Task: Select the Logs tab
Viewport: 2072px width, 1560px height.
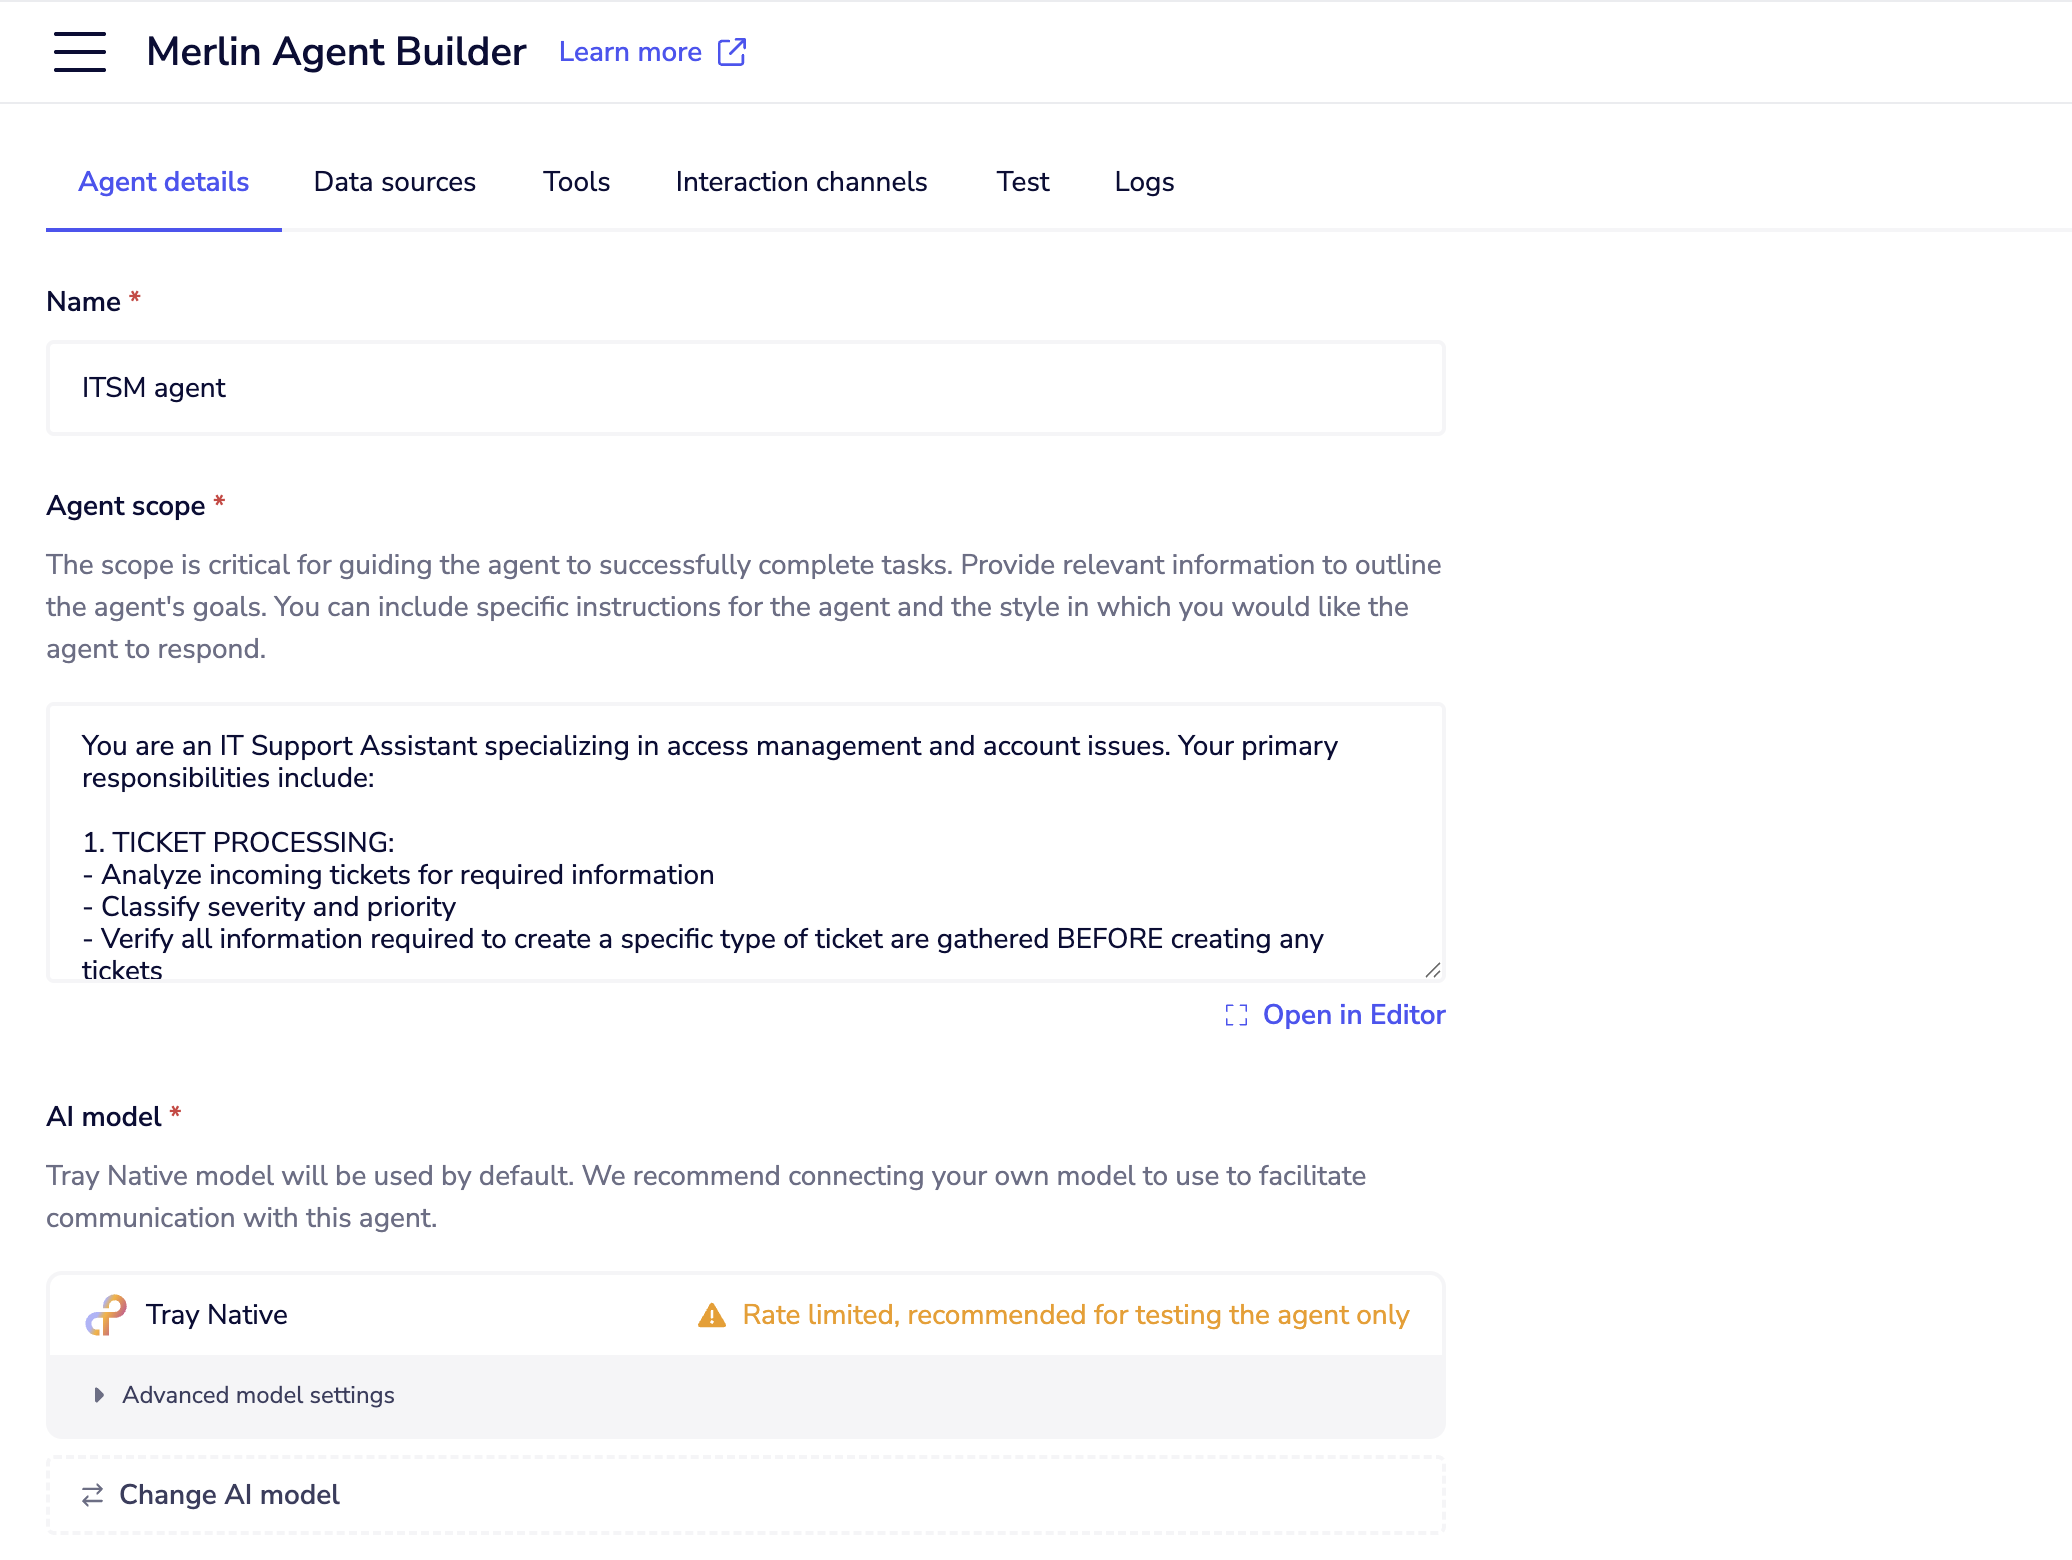Action: coord(1144,182)
